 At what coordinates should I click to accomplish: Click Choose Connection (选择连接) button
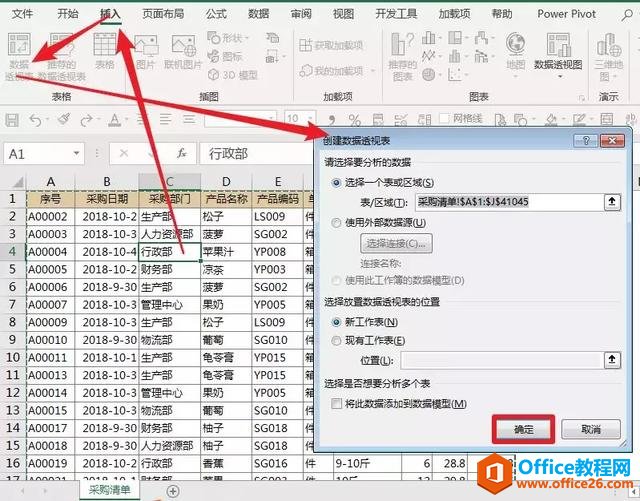[x=396, y=244]
